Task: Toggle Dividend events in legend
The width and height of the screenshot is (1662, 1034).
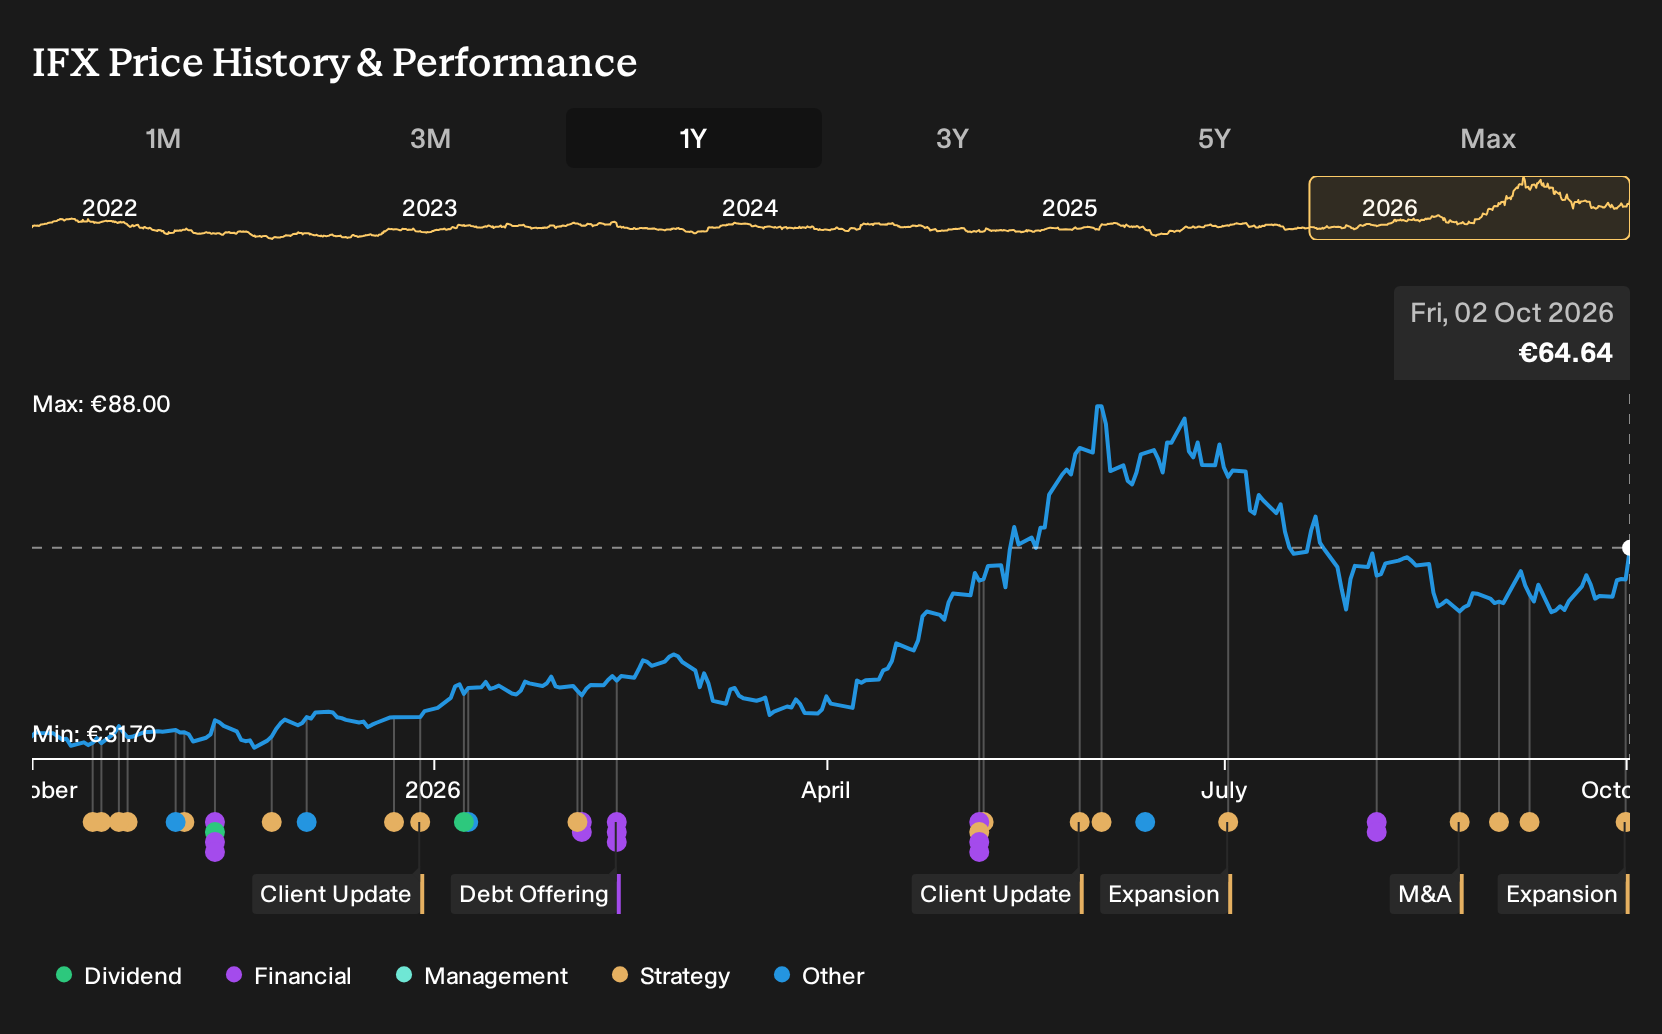Action: pos(119,976)
